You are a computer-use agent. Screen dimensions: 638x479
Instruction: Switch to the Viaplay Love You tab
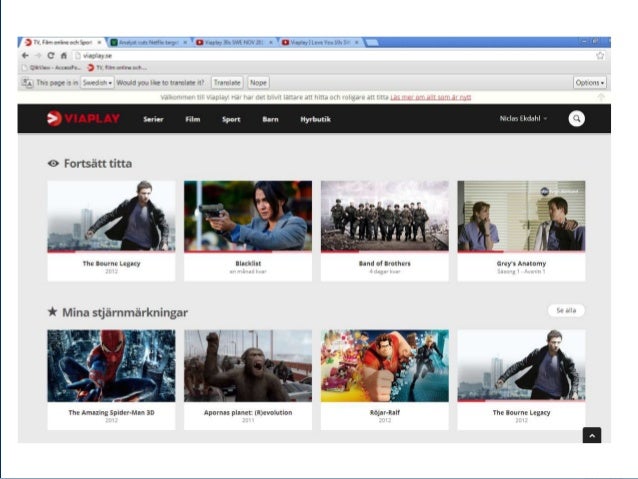(320, 42)
